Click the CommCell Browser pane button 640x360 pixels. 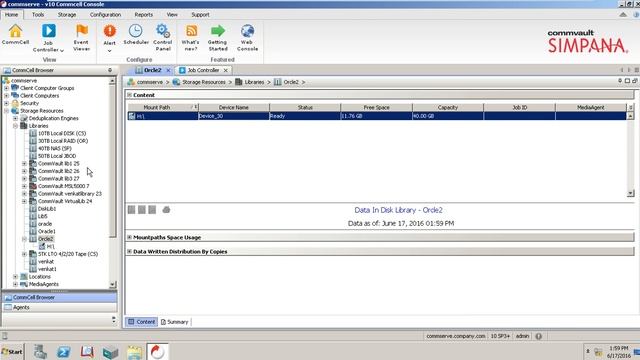[x=60, y=298]
